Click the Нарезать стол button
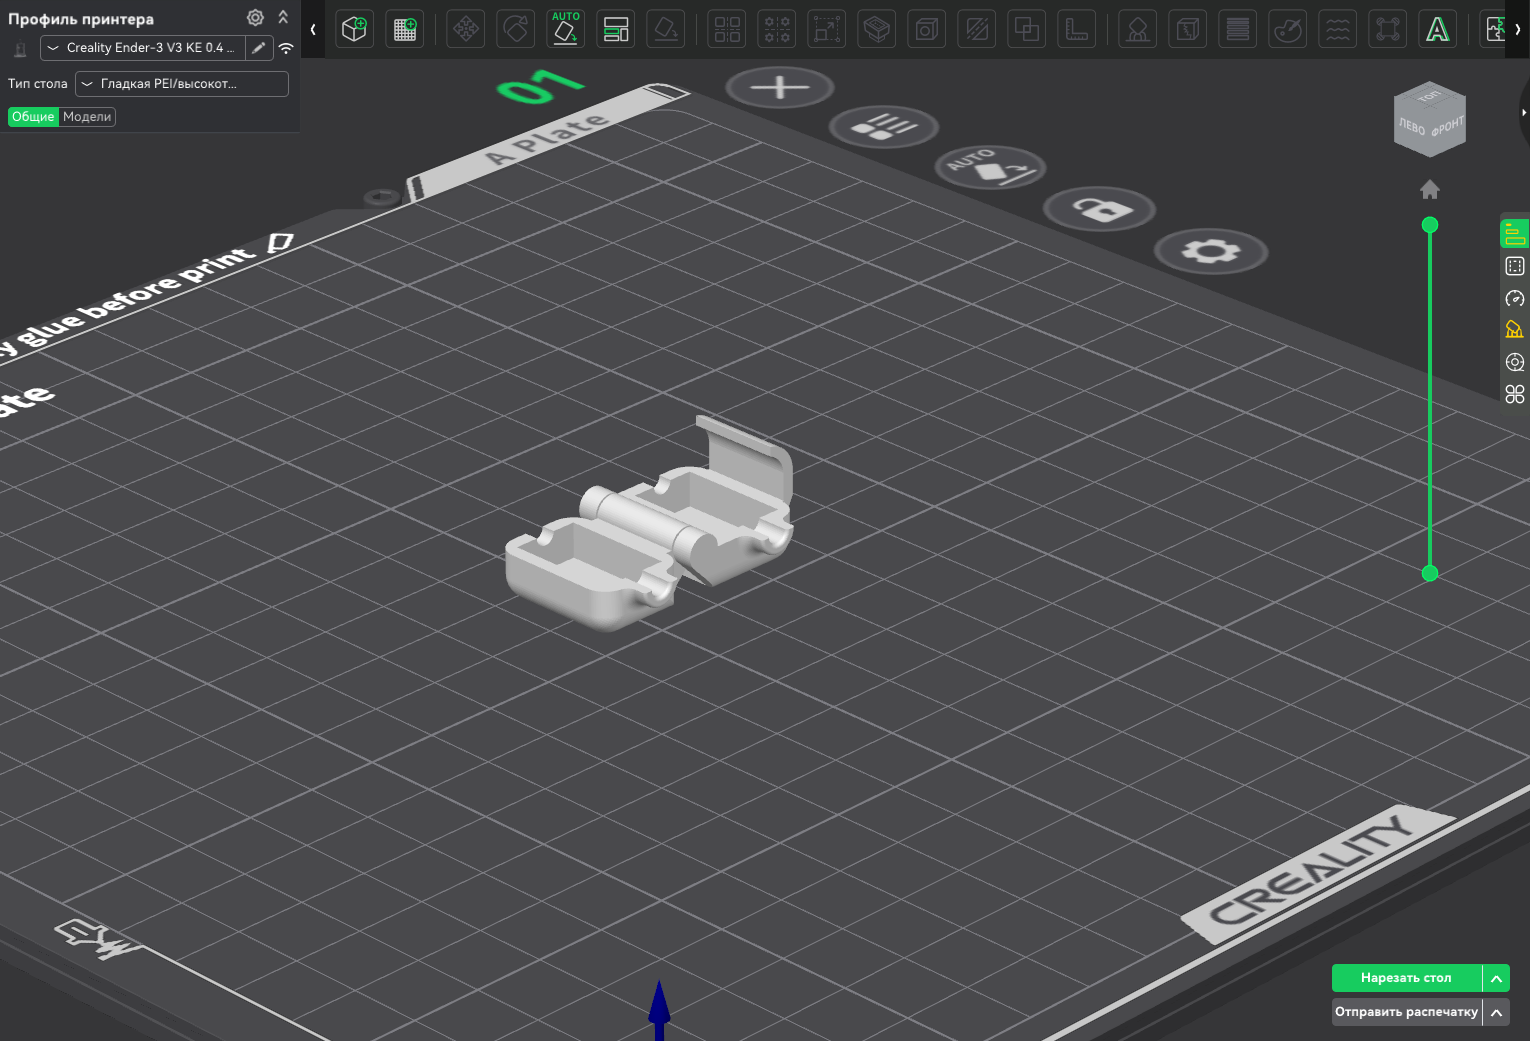 tap(1406, 978)
